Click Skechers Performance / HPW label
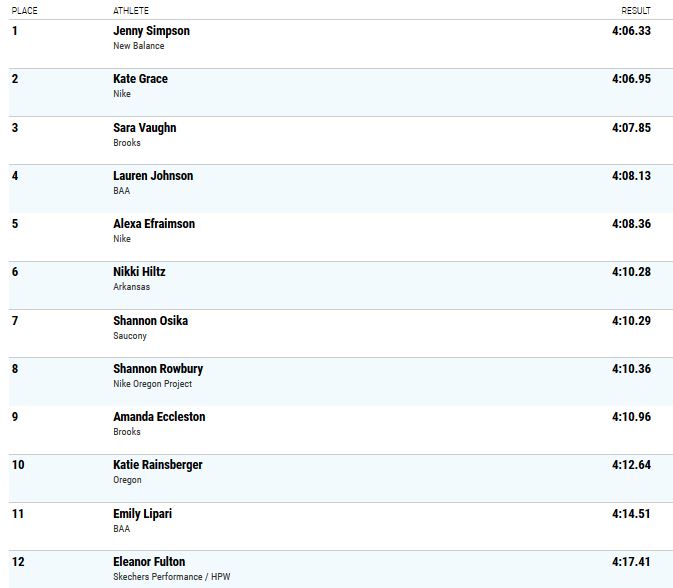673x588 pixels. click(172, 577)
